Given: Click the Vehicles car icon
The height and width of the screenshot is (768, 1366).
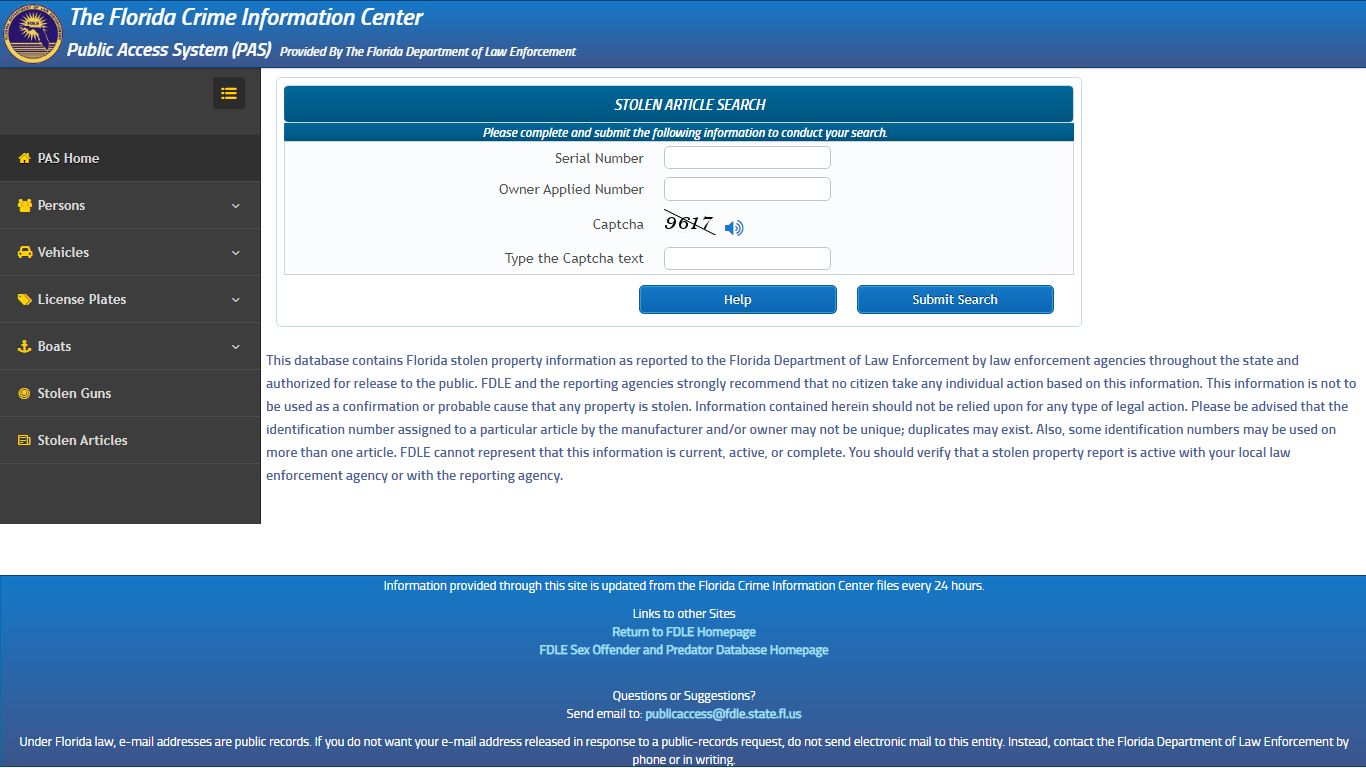Looking at the screenshot, I should pyautogui.click(x=25, y=252).
